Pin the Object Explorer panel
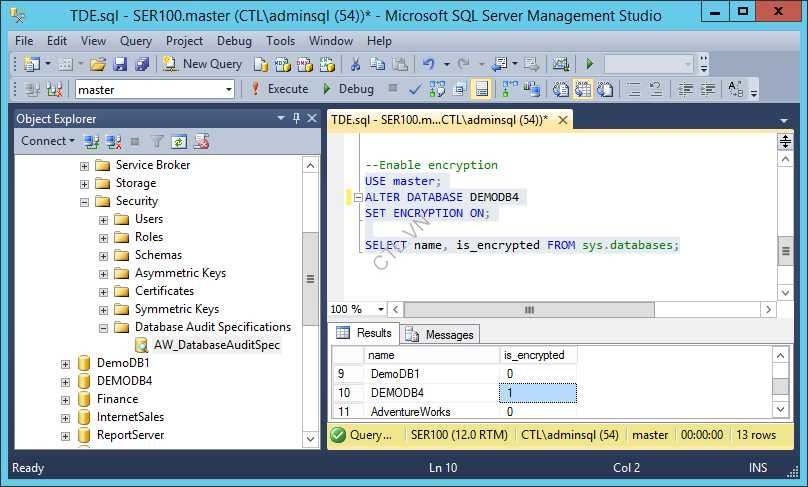808x487 pixels. (x=296, y=119)
